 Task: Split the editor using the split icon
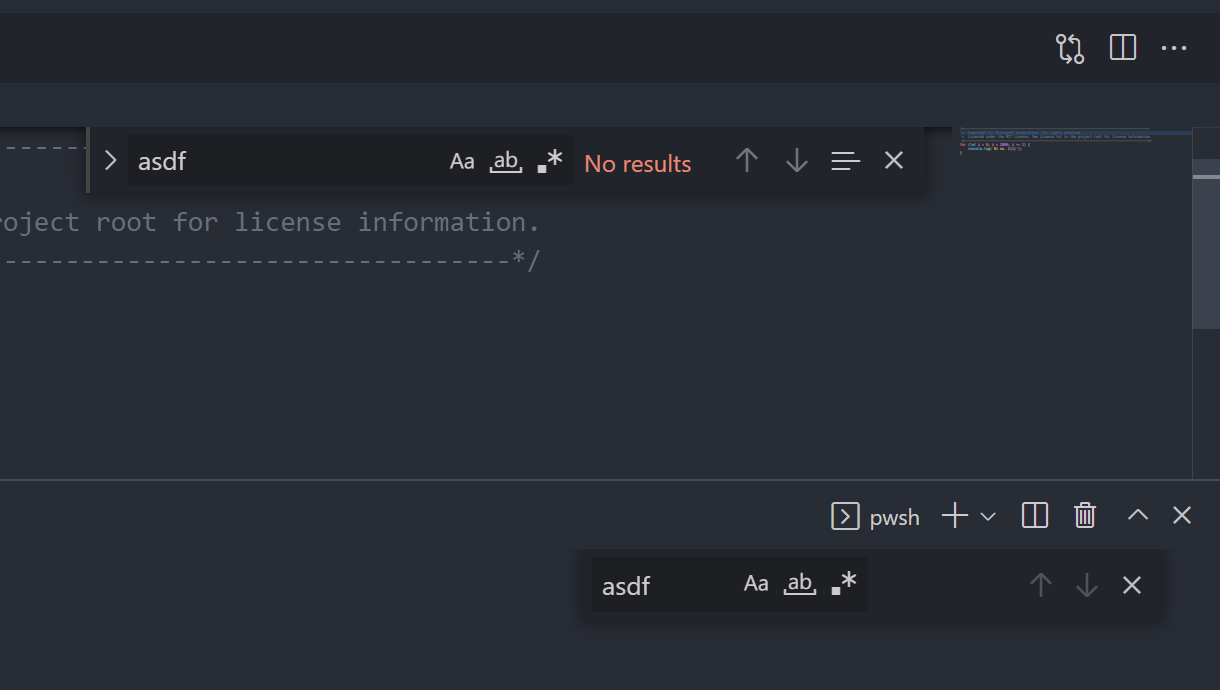pos(1122,47)
